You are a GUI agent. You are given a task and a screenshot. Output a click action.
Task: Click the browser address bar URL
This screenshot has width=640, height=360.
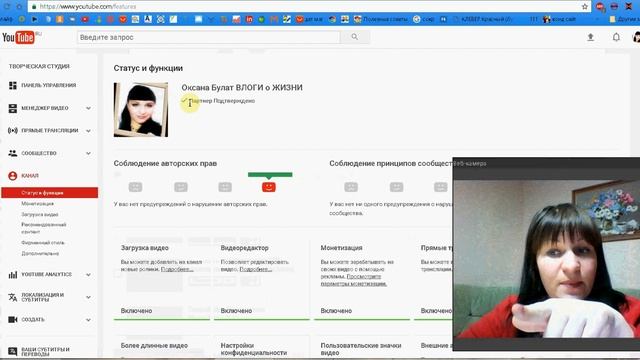(x=88, y=7)
